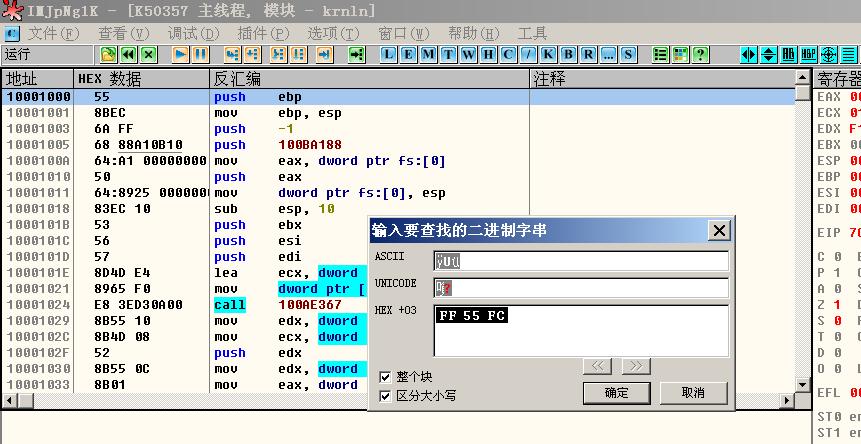Toggle the 区分大小写 checkbox
The height and width of the screenshot is (444, 861).
[385, 396]
